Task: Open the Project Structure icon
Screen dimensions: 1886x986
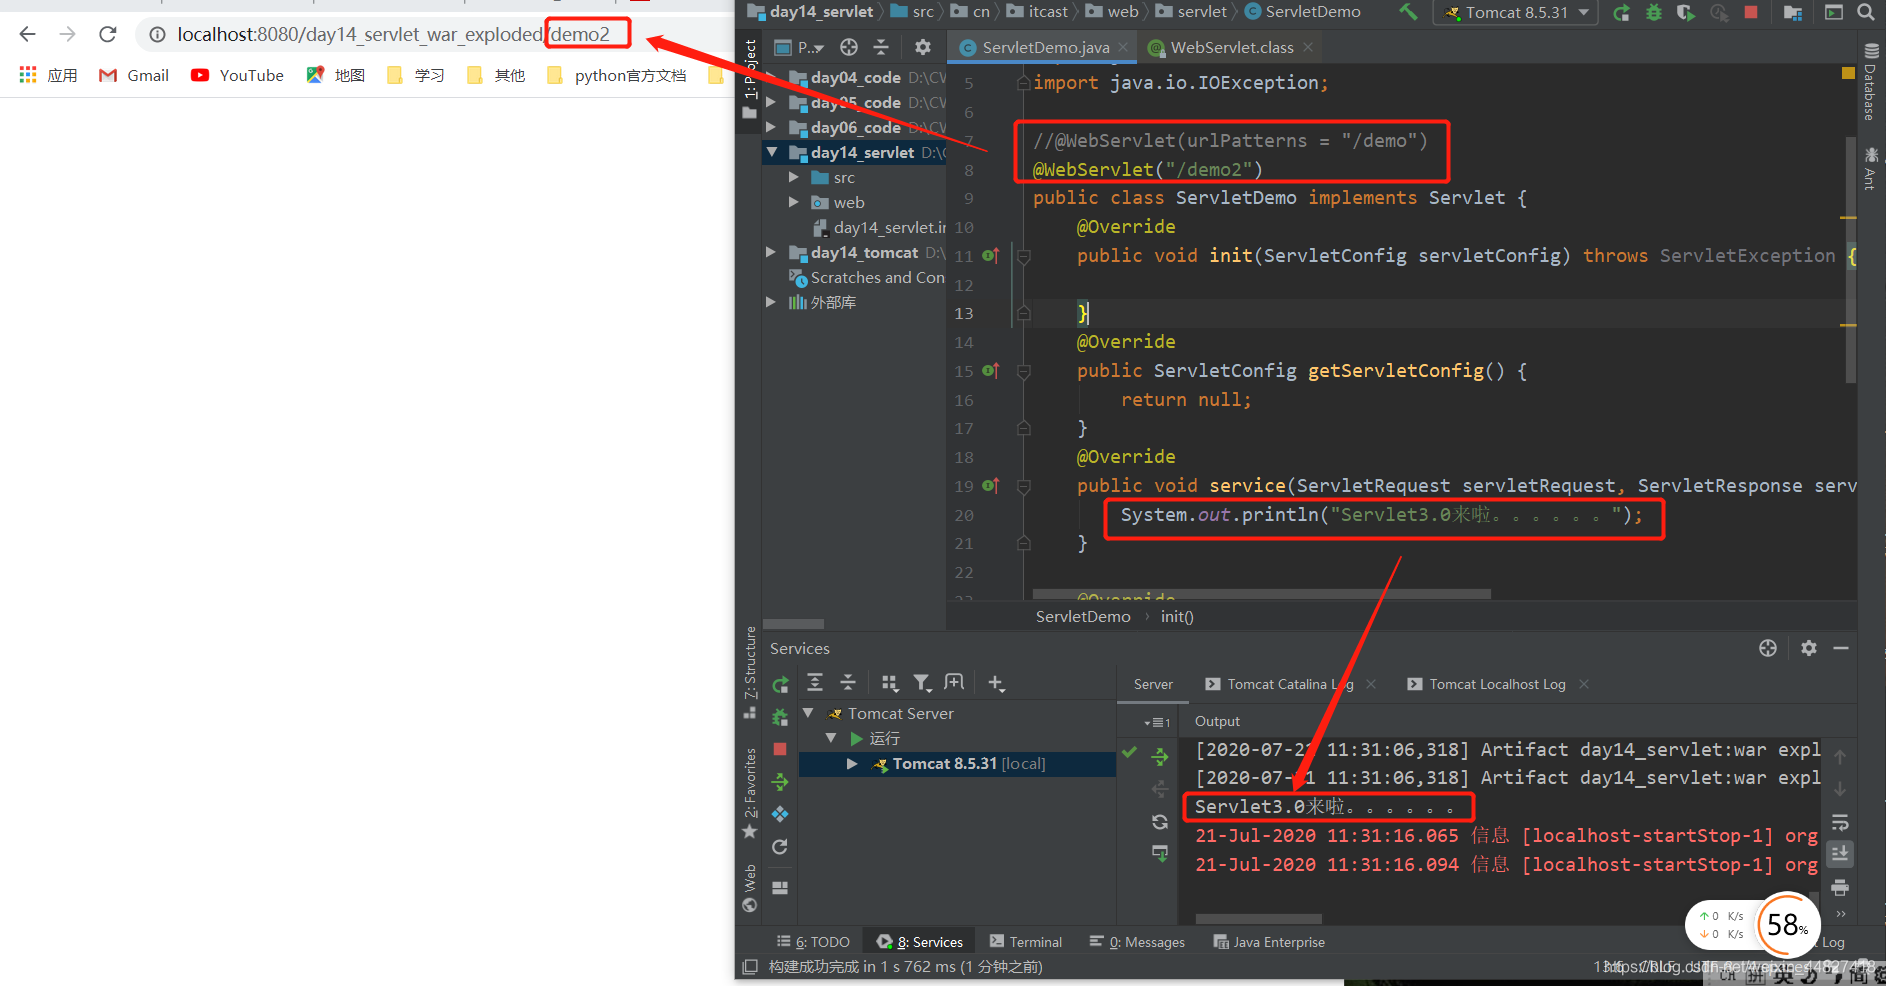Action: (1793, 13)
